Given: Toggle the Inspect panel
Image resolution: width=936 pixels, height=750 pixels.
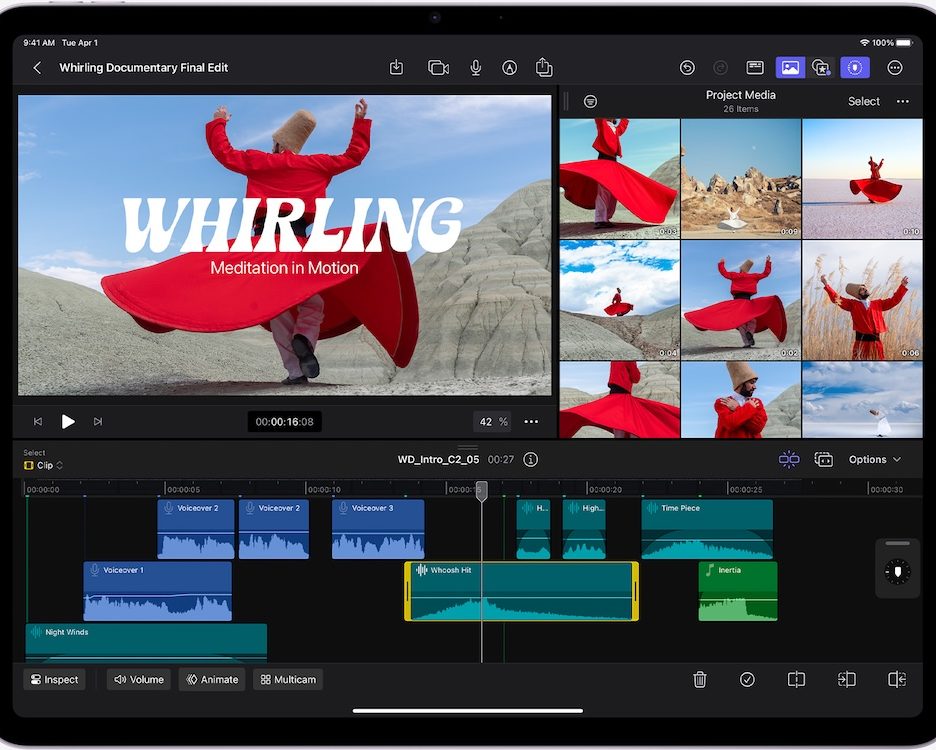Looking at the screenshot, I should pyautogui.click(x=54, y=679).
